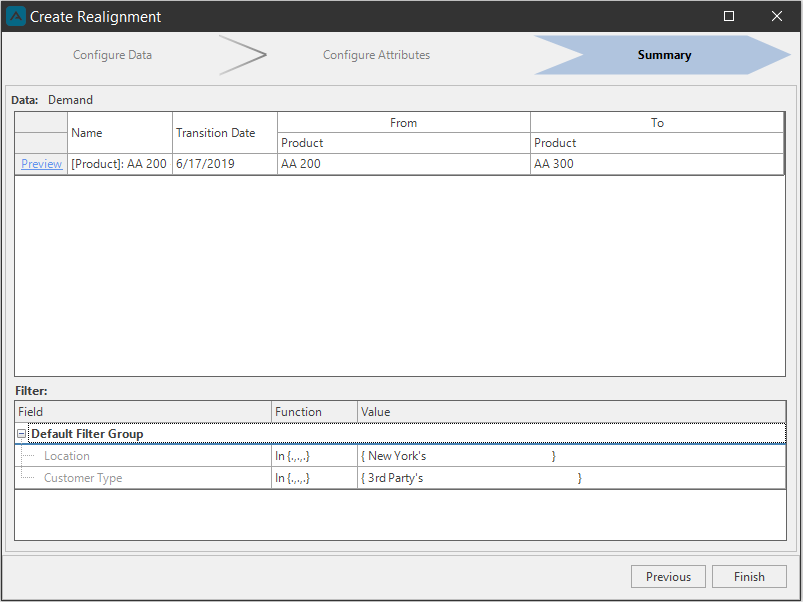Click the Function column header in Filter
The height and width of the screenshot is (602, 803).
pyautogui.click(x=314, y=412)
